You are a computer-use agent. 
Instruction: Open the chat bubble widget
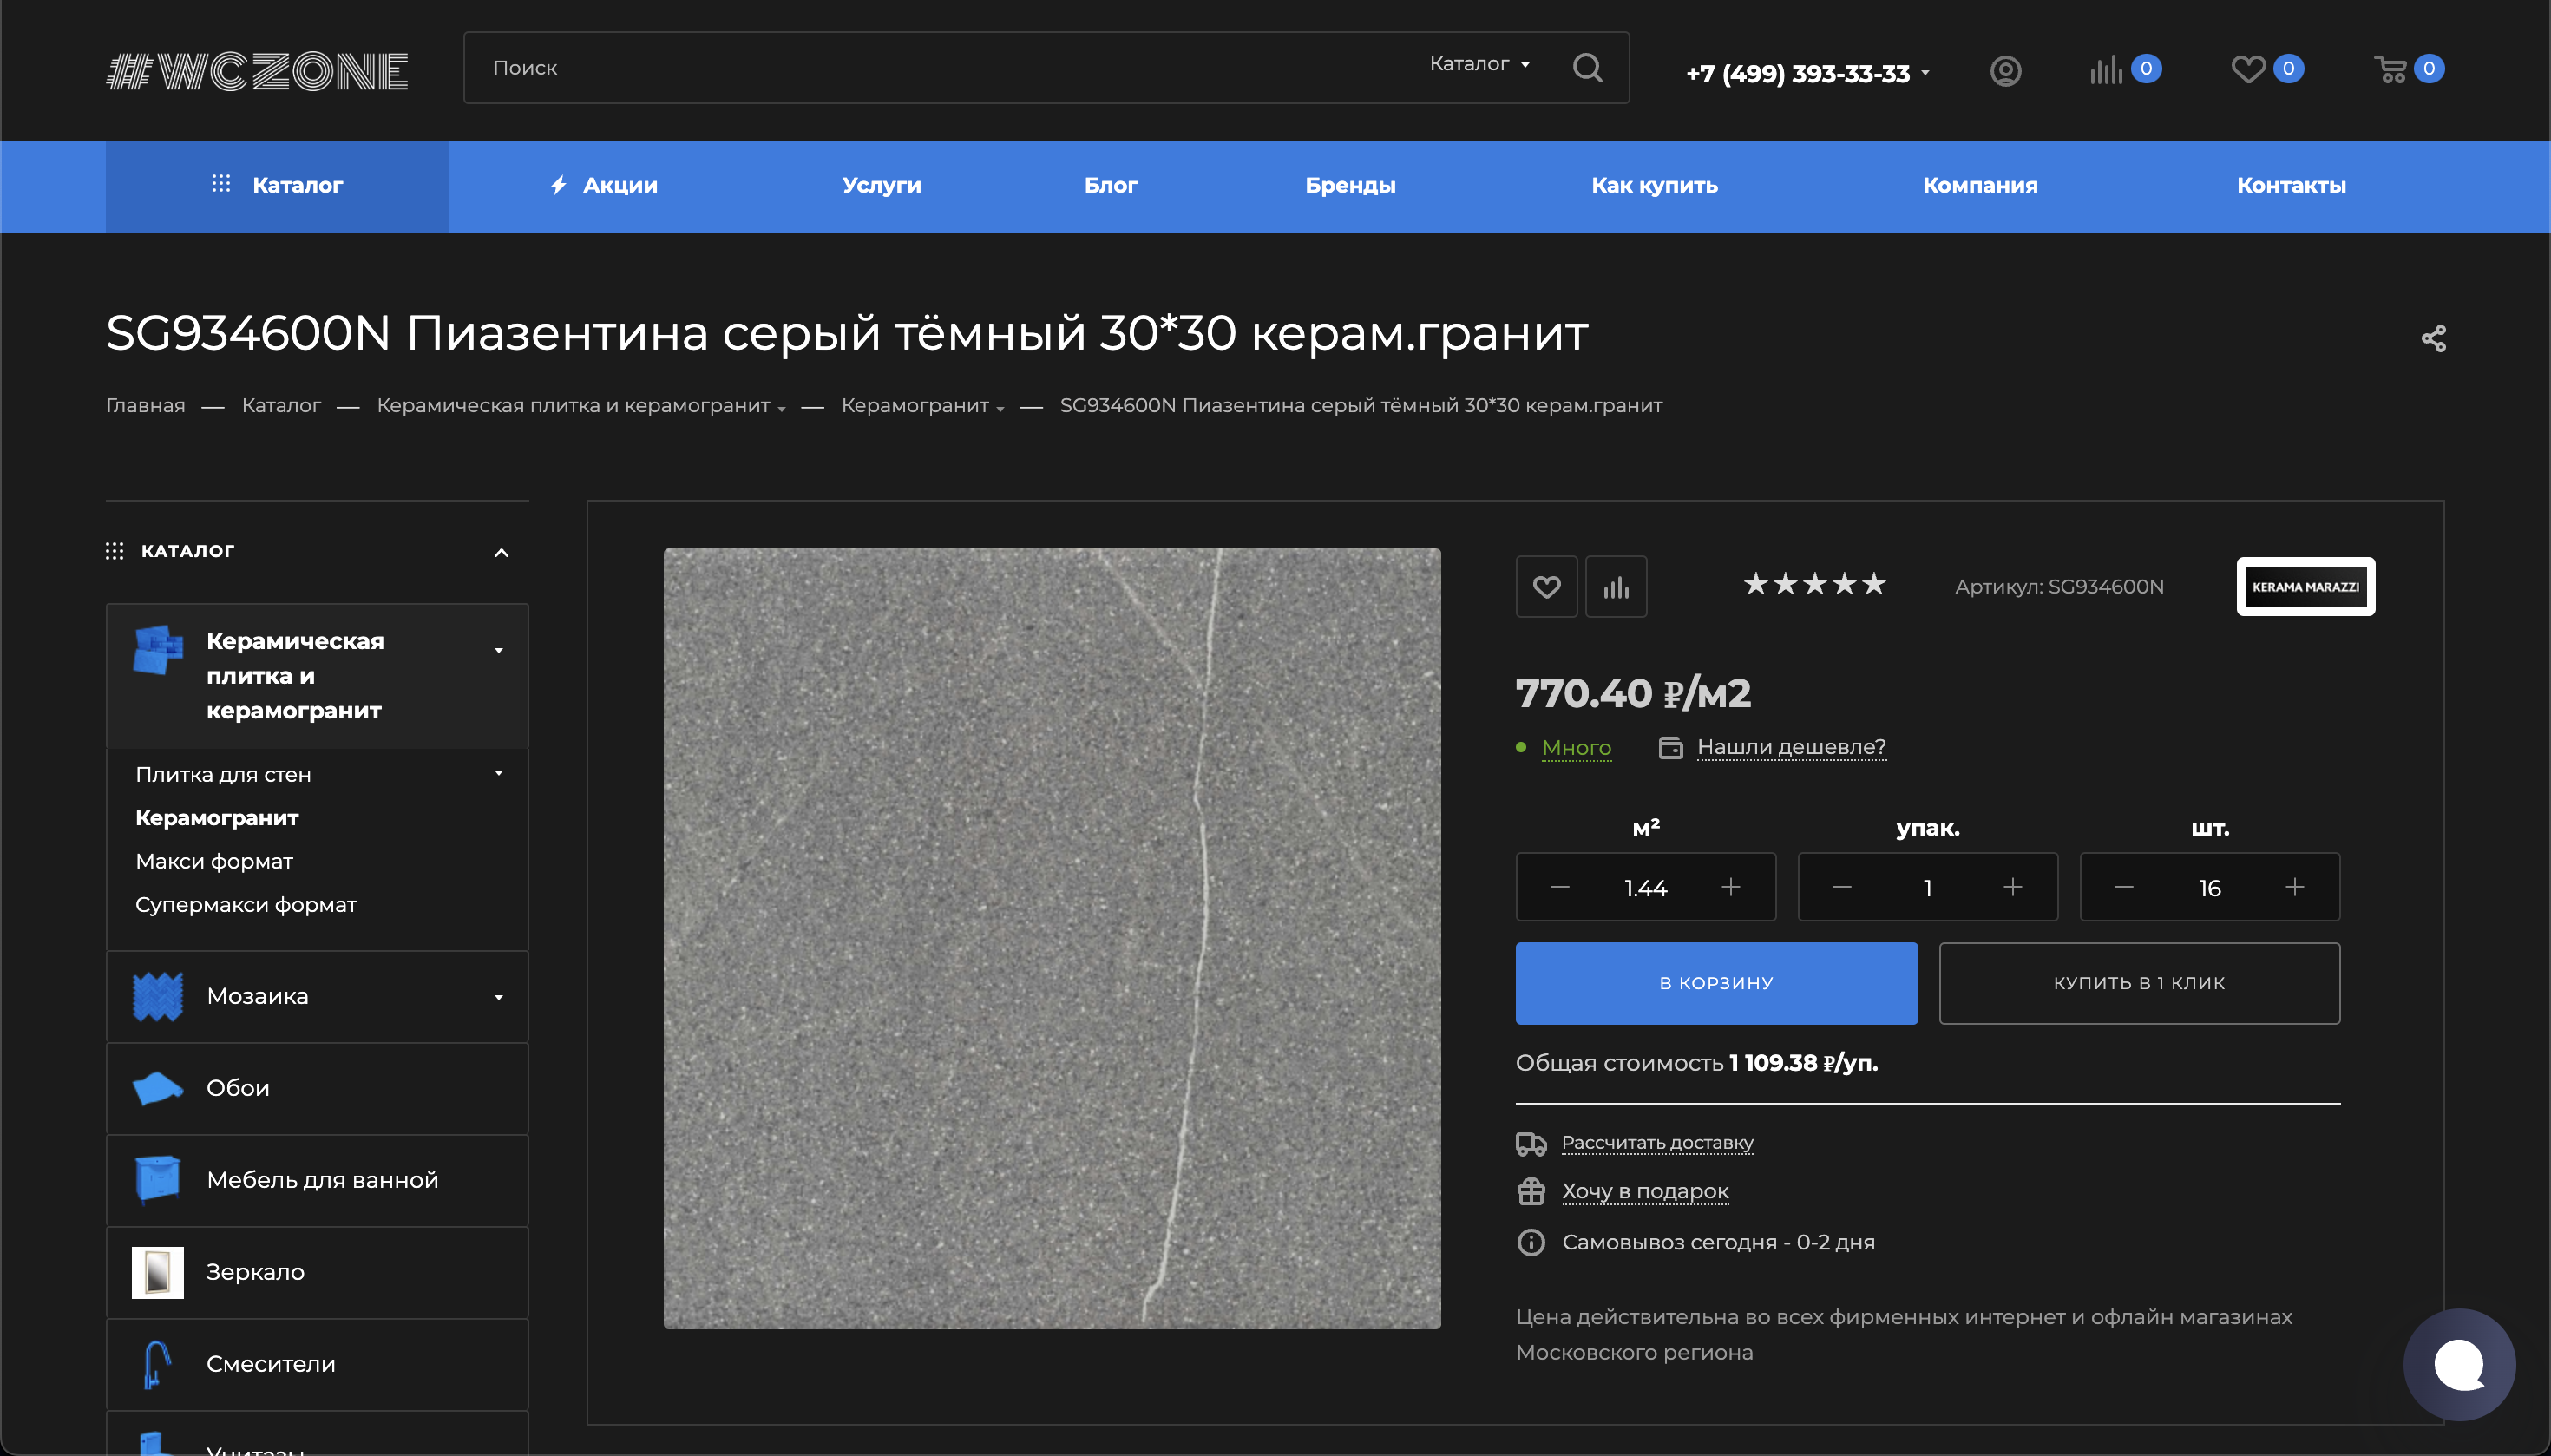pos(2458,1364)
